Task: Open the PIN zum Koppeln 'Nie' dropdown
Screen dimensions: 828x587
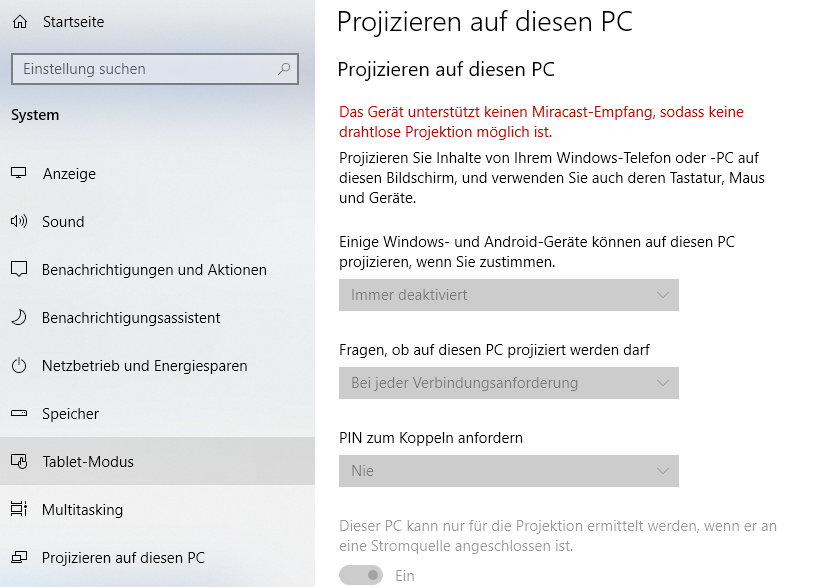Action: click(x=509, y=471)
